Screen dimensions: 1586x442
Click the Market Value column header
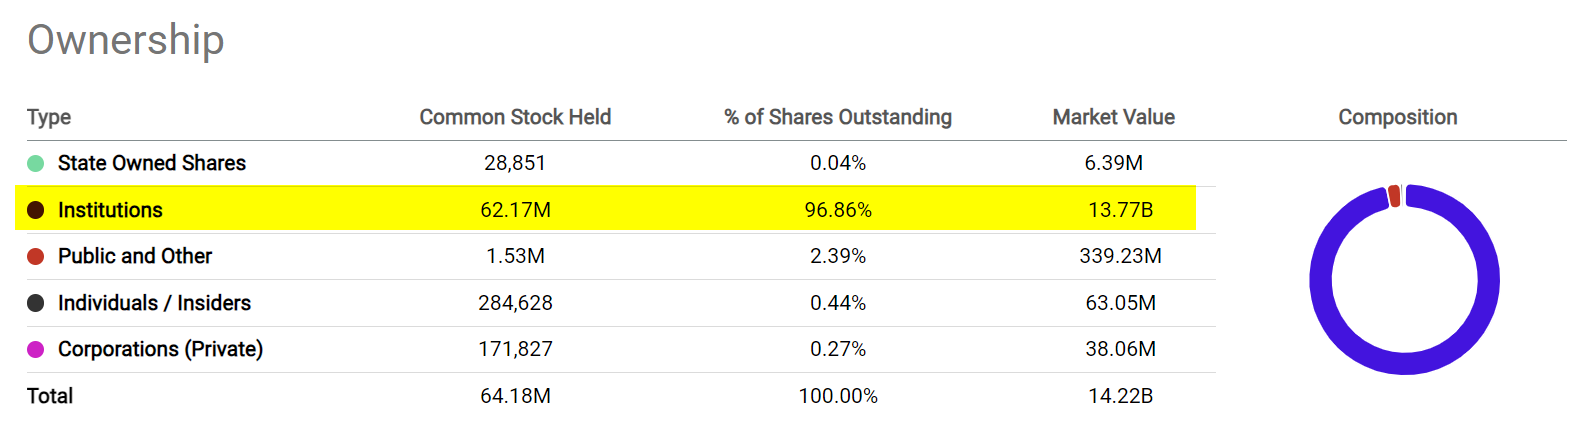(1113, 117)
